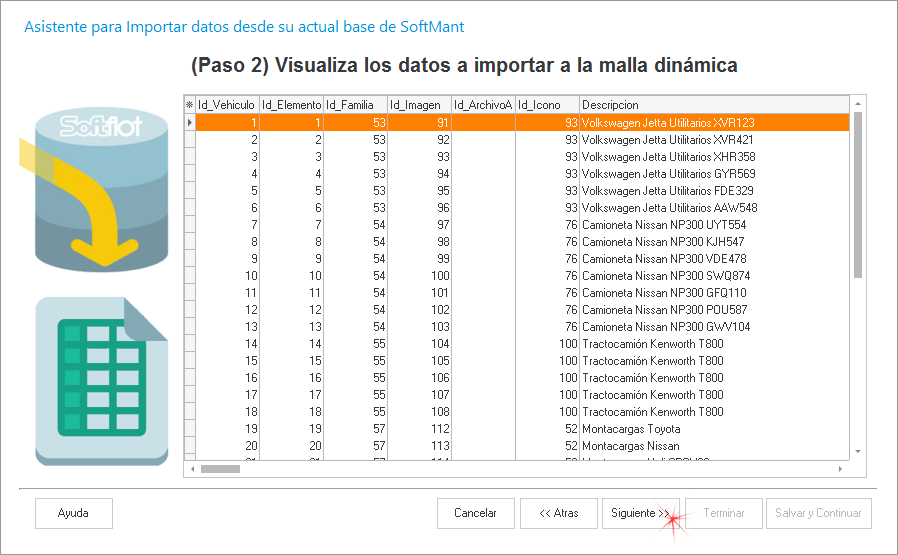Click the horizontal scrollbar left arrow
This screenshot has height=555, width=898.
[190, 468]
